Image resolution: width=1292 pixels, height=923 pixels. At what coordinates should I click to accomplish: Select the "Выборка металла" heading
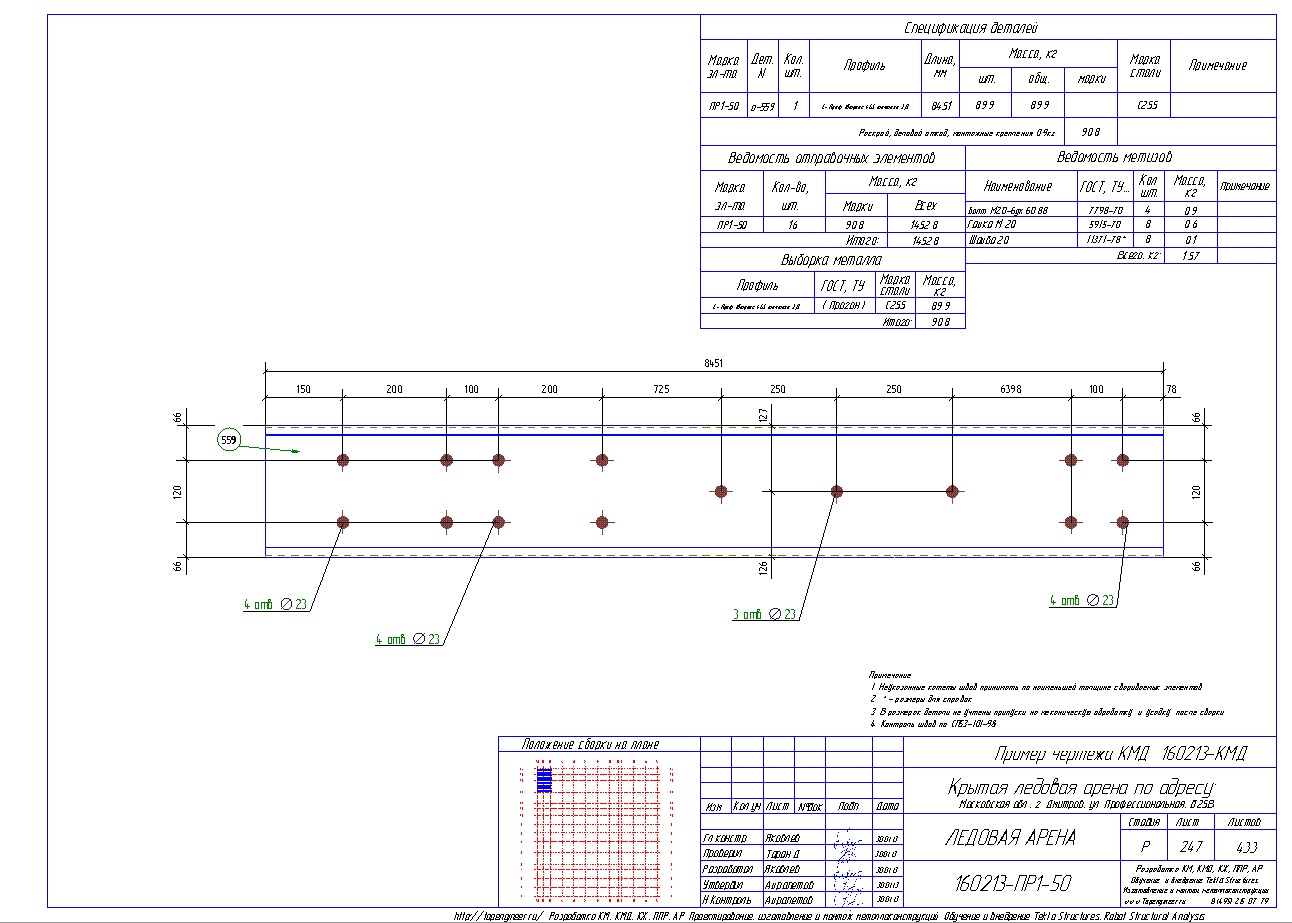point(832,260)
